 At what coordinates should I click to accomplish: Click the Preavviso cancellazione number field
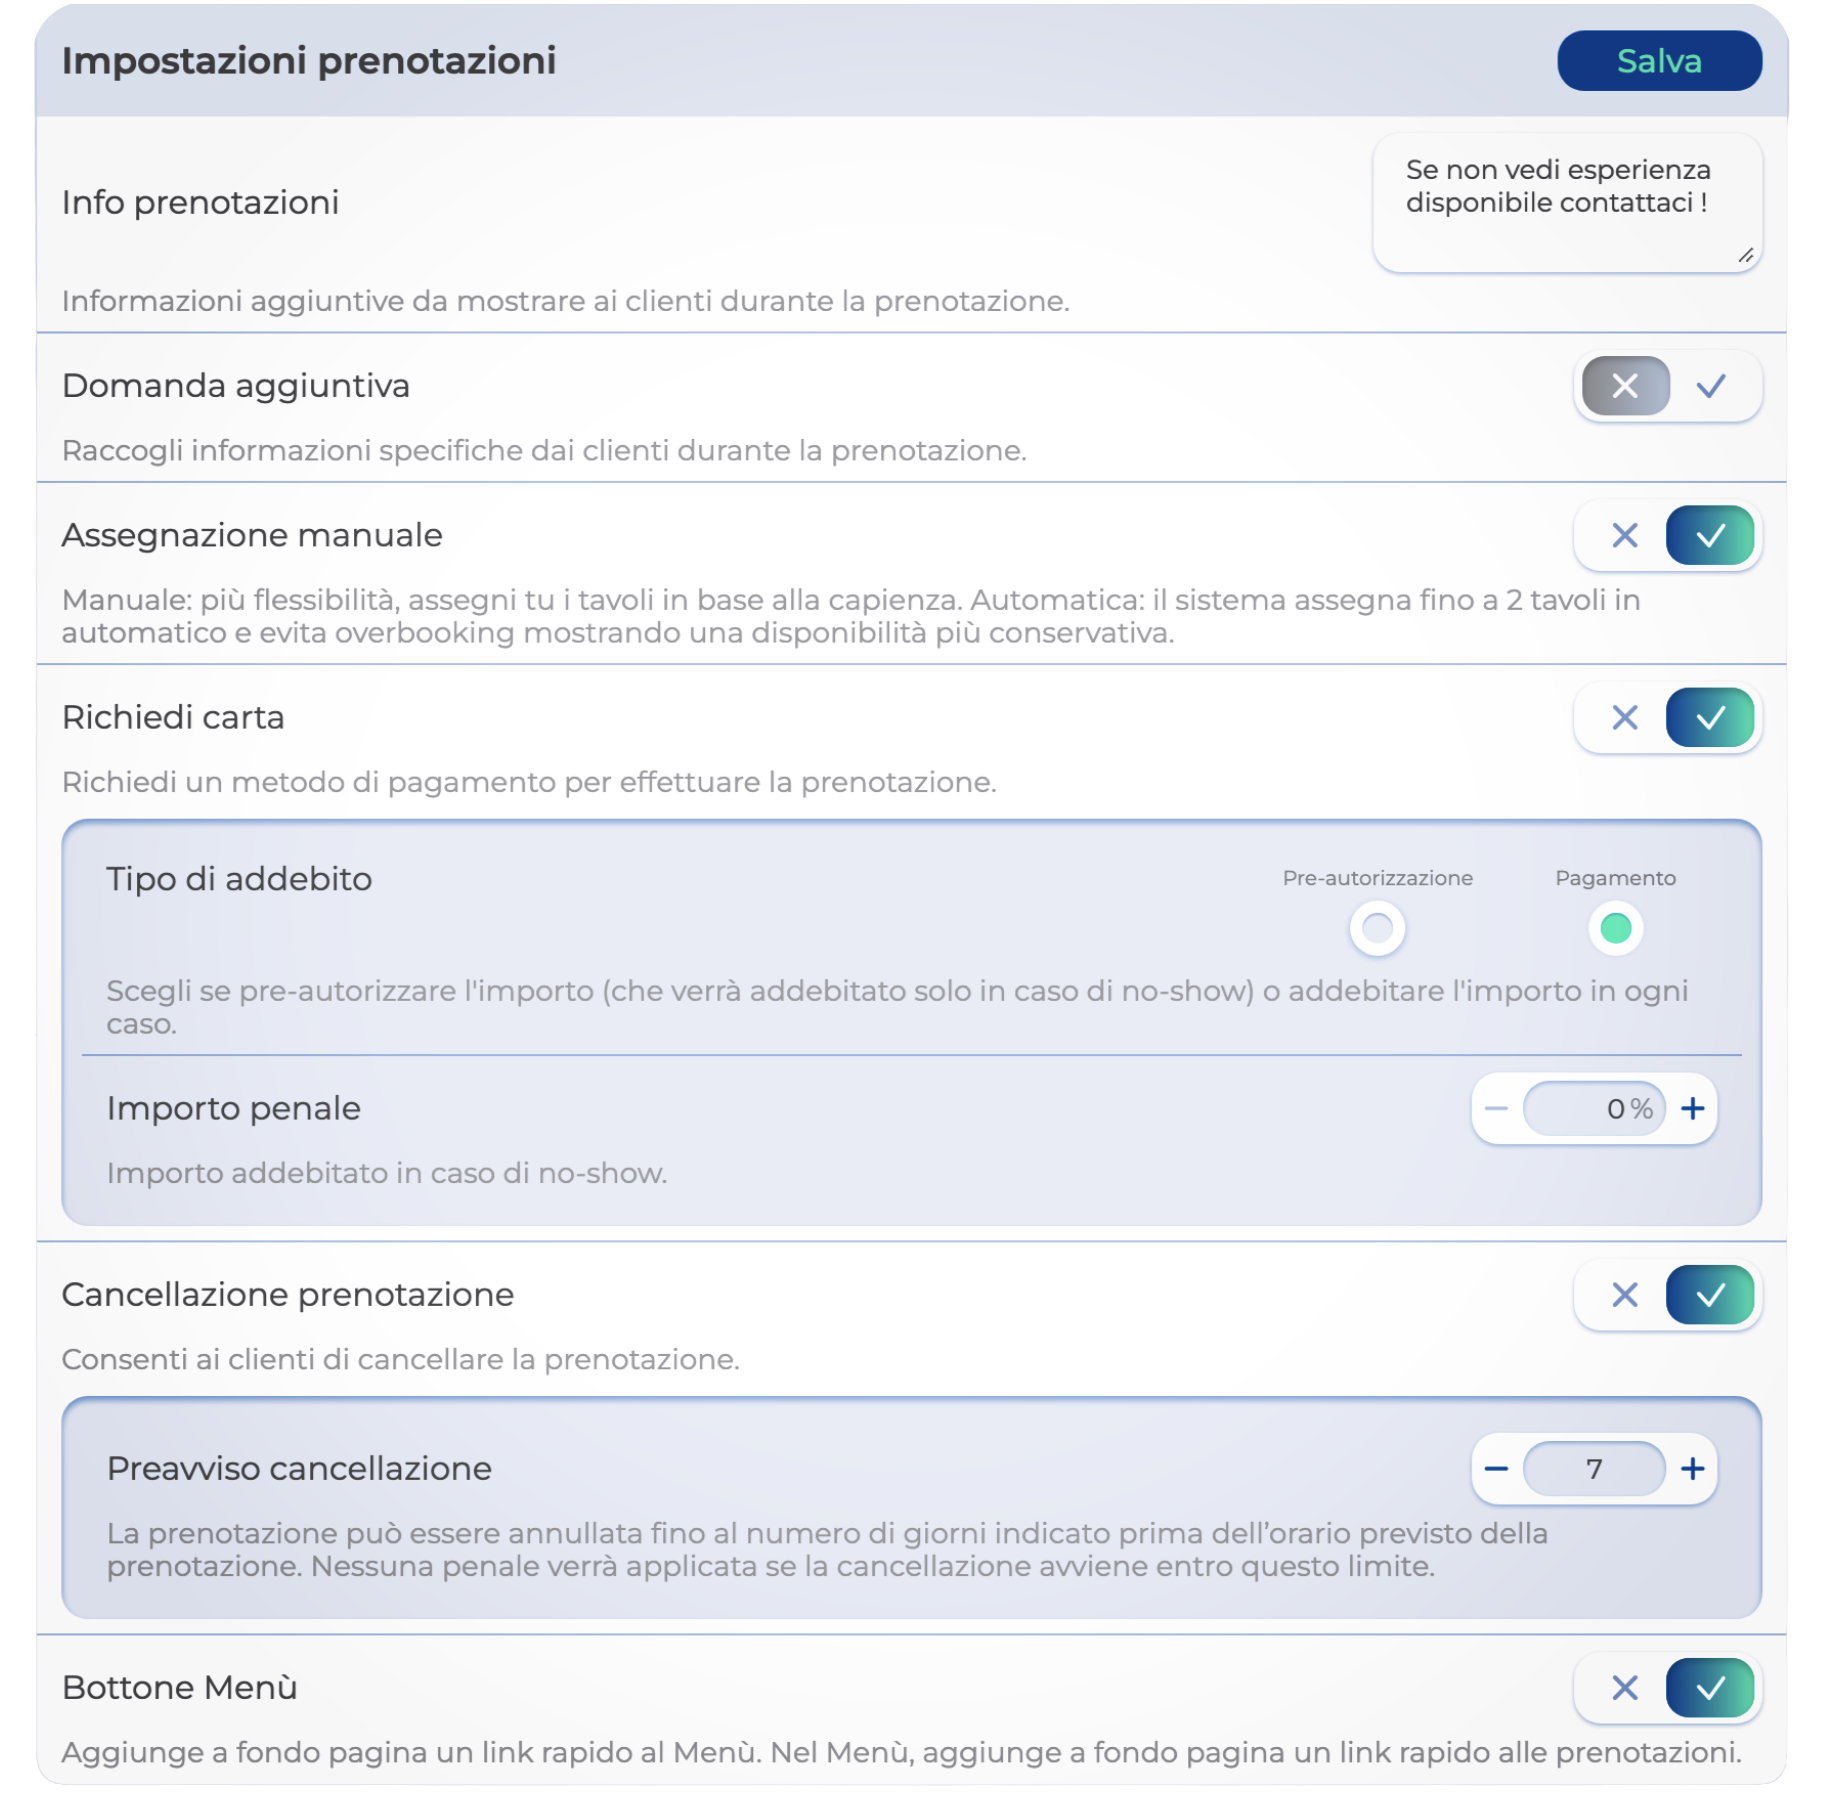[x=1593, y=1469]
